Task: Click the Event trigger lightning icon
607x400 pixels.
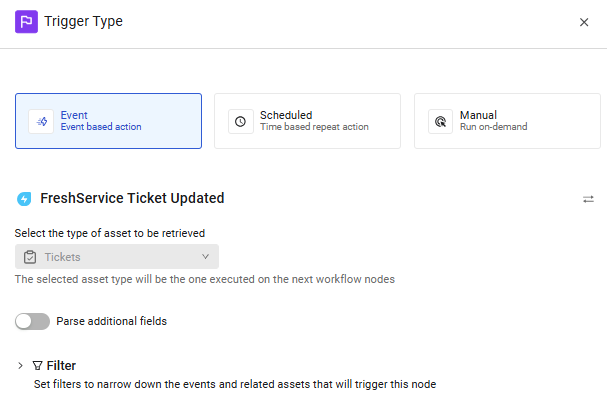Action: 41,121
